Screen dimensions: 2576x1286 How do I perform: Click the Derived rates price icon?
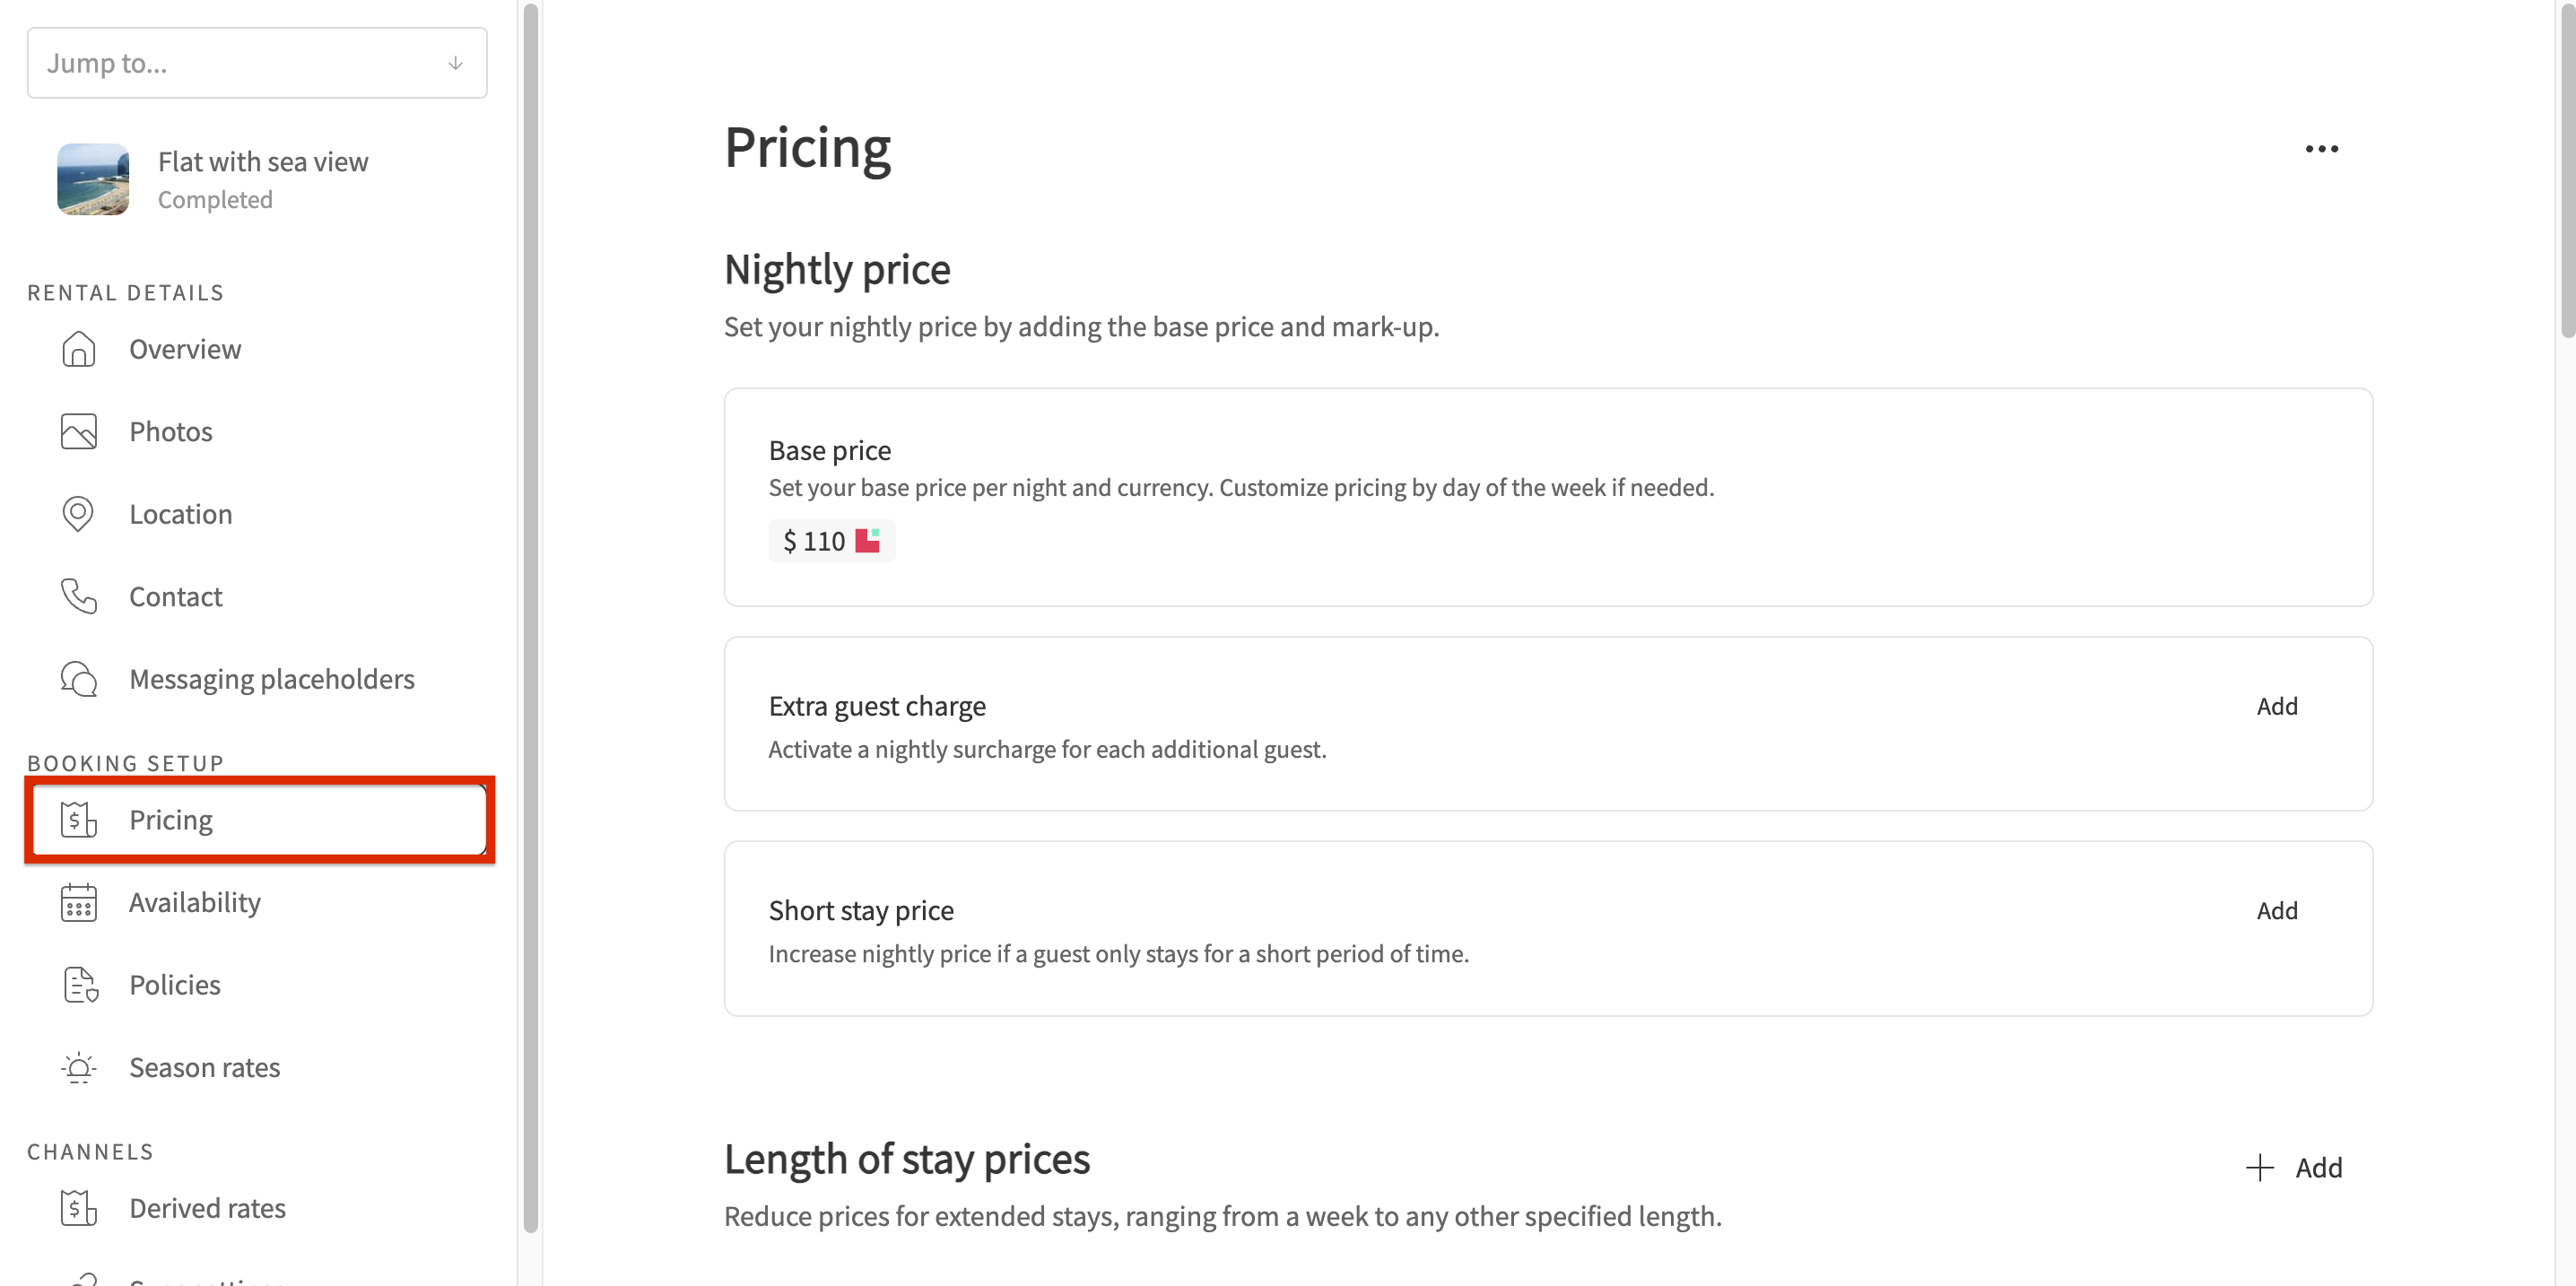(x=78, y=1208)
